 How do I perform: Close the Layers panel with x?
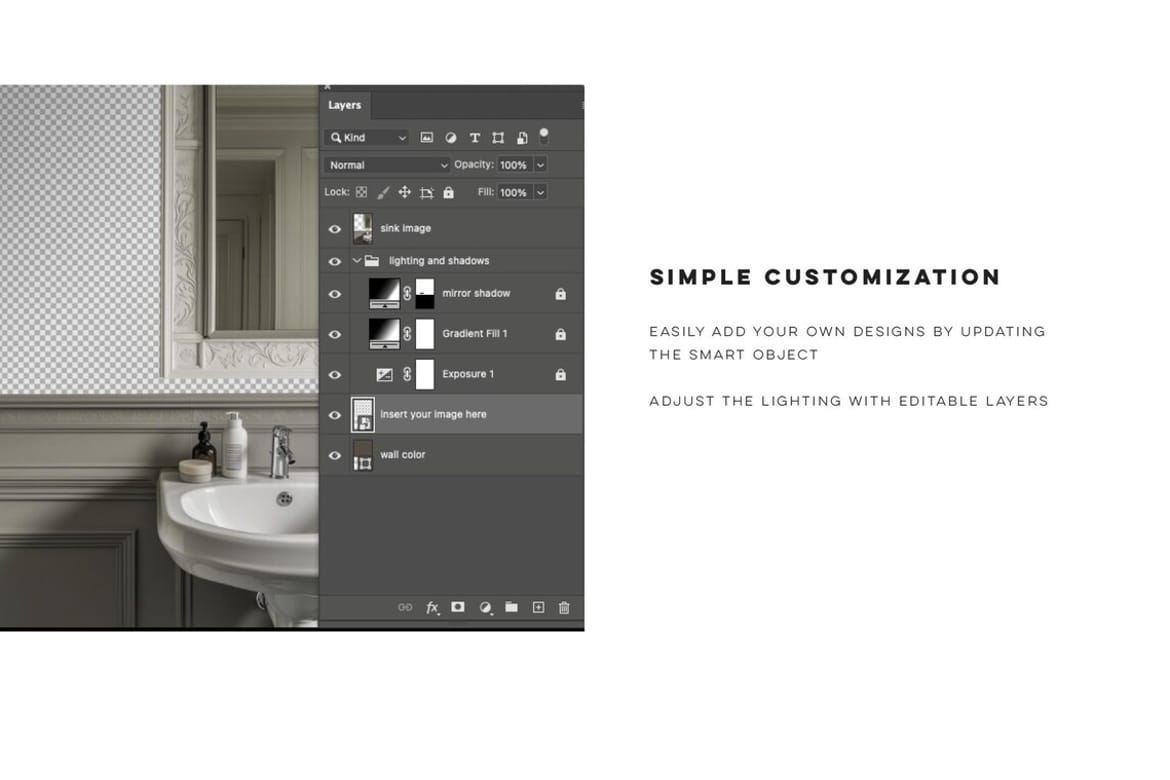pyautogui.click(x=328, y=87)
